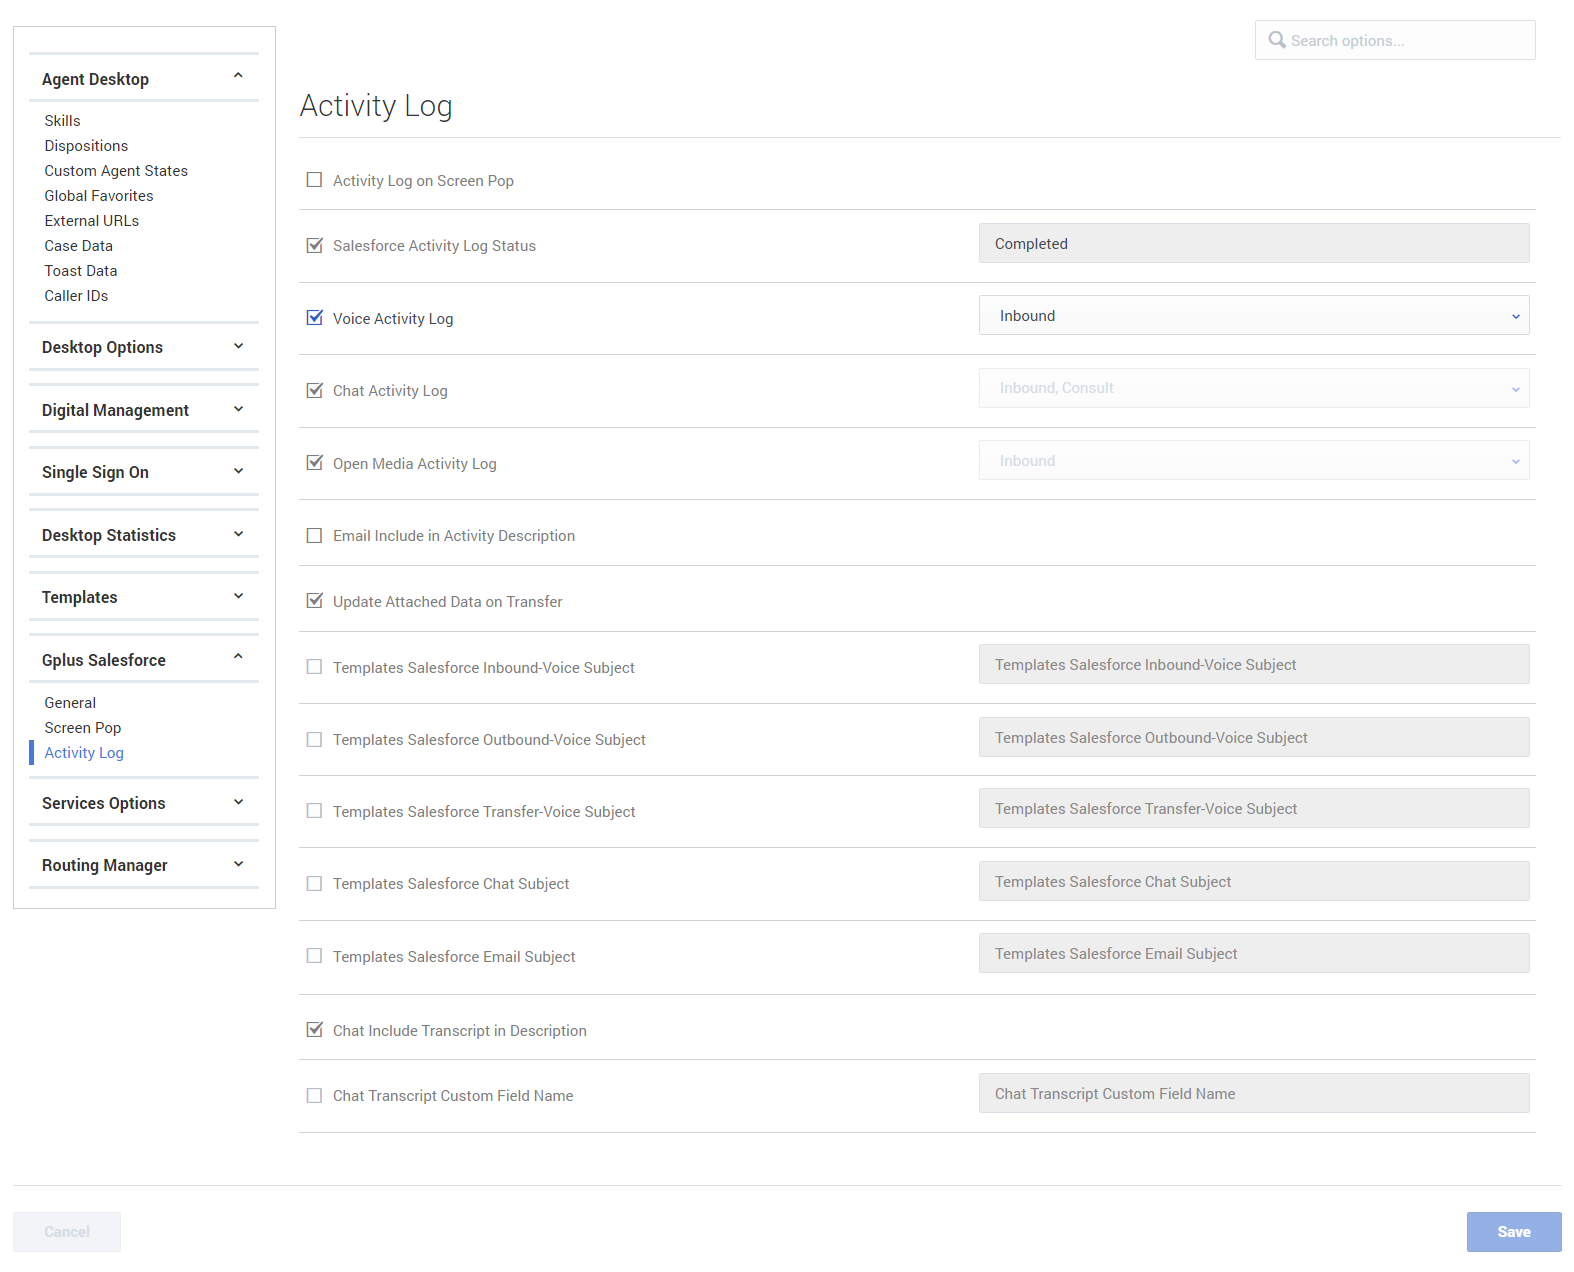Toggle Chat Include Transcript in Description
The width and height of the screenshot is (1574, 1272).
click(x=314, y=1030)
